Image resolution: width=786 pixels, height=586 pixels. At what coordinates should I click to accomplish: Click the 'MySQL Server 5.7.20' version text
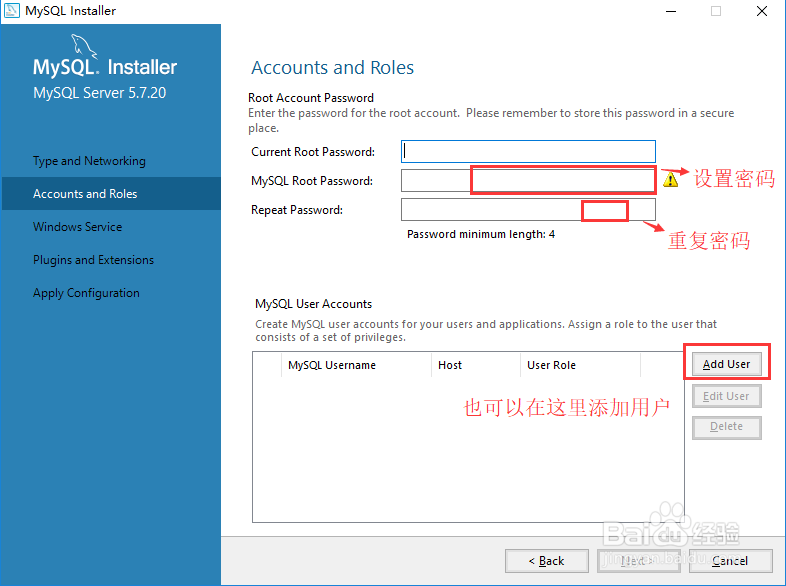[x=99, y=93]
